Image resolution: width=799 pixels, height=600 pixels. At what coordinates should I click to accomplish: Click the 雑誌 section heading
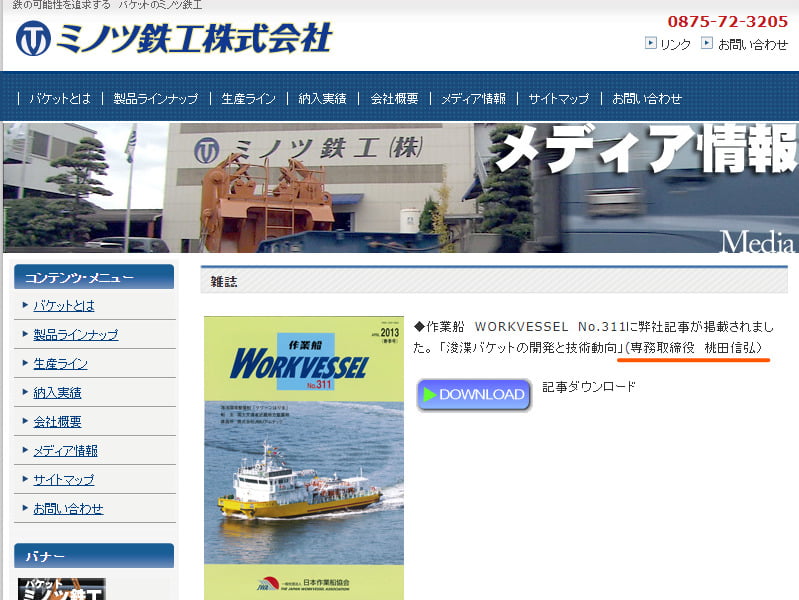point(224,281)
